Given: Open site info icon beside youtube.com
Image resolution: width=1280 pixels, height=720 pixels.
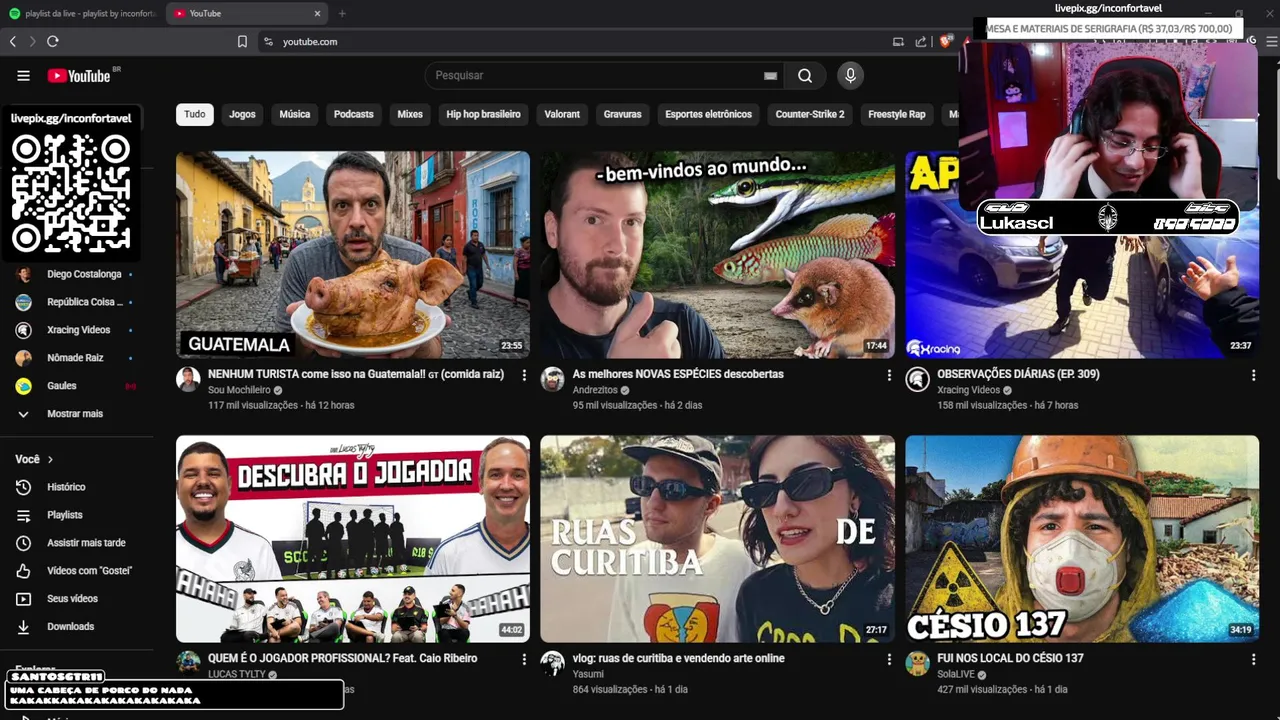Looking at the screenshot, I should tap(267, 42).
